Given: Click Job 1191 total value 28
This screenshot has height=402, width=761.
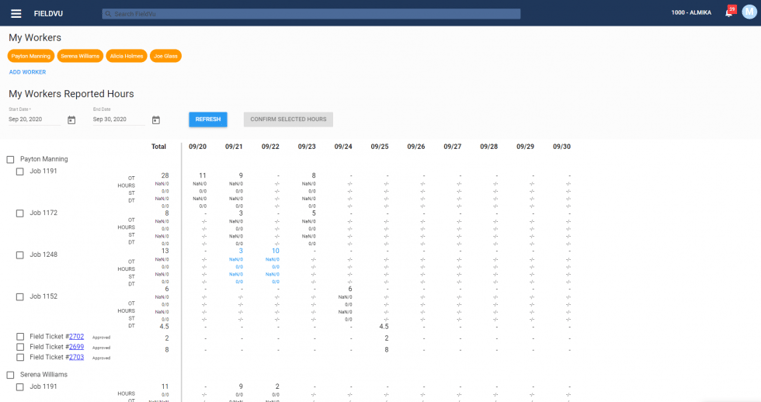Looking at the screenshot, I should (x=165, y=175).
